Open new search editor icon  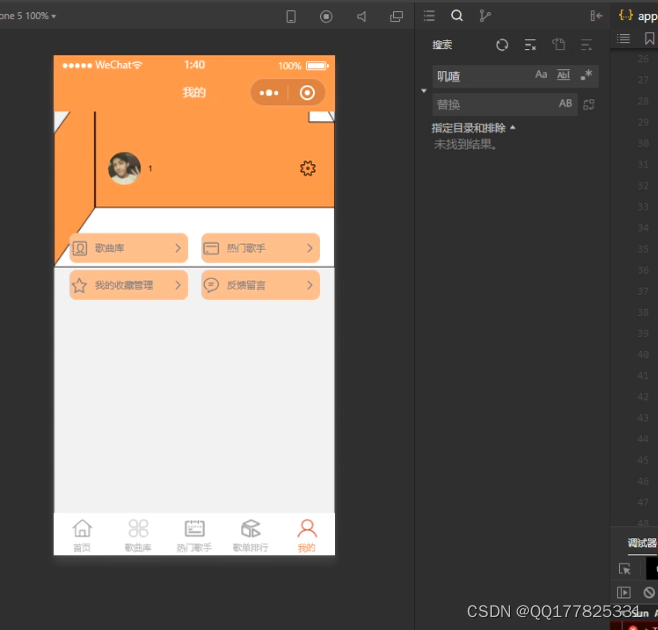[558, 44]
